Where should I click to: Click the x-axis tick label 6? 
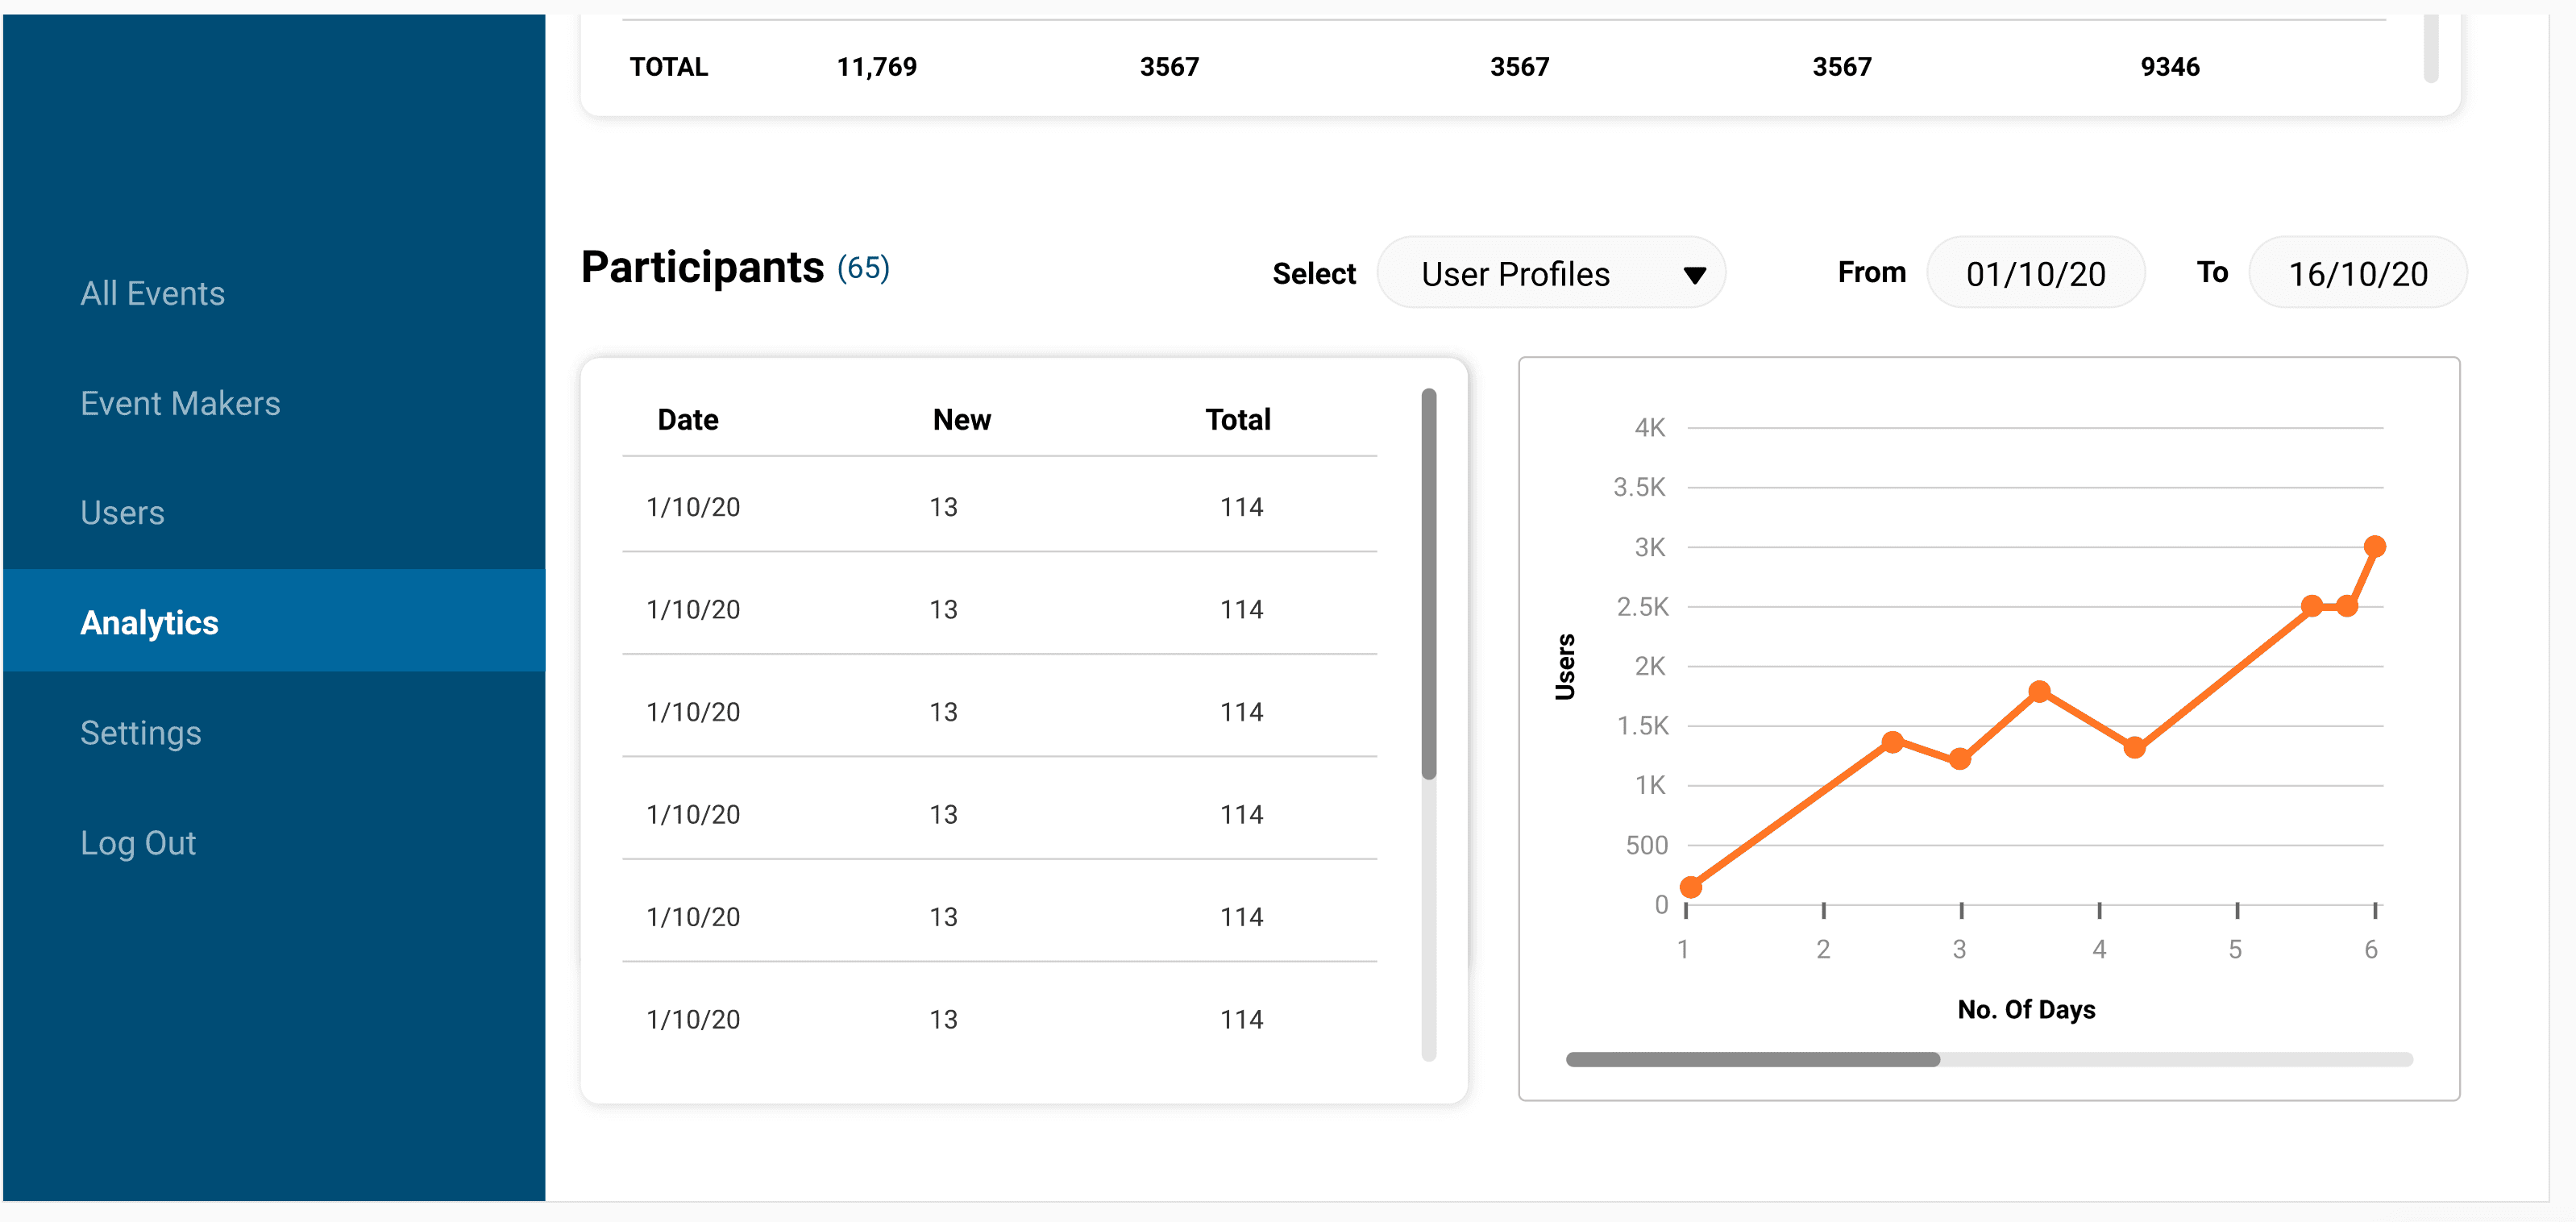click(x=2370, y=949)
